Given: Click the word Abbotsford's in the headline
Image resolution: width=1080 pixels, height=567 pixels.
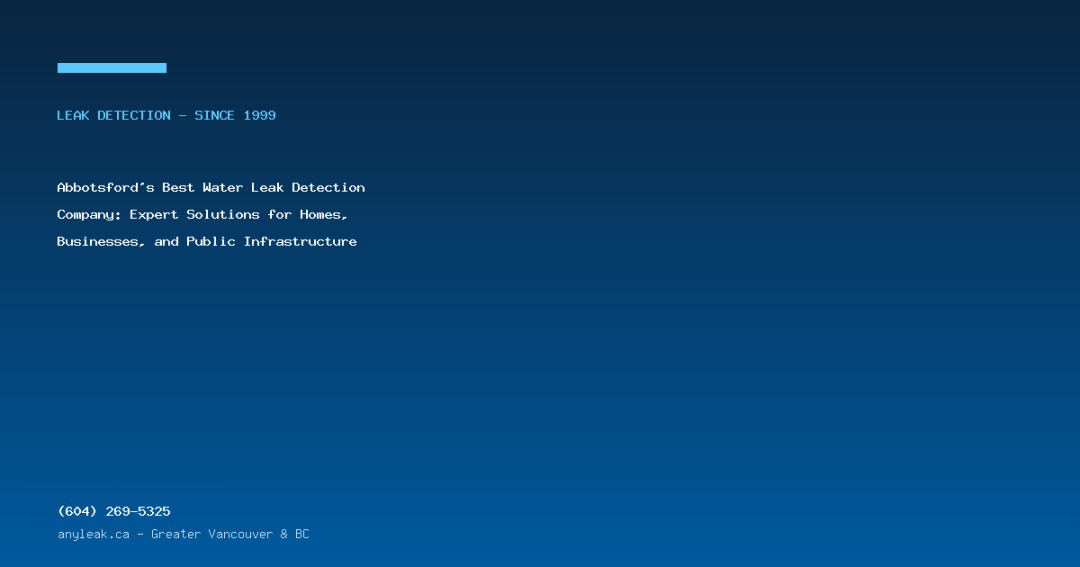Looking at the screenshot, I should pyautogui.click(x=105, y=187).
